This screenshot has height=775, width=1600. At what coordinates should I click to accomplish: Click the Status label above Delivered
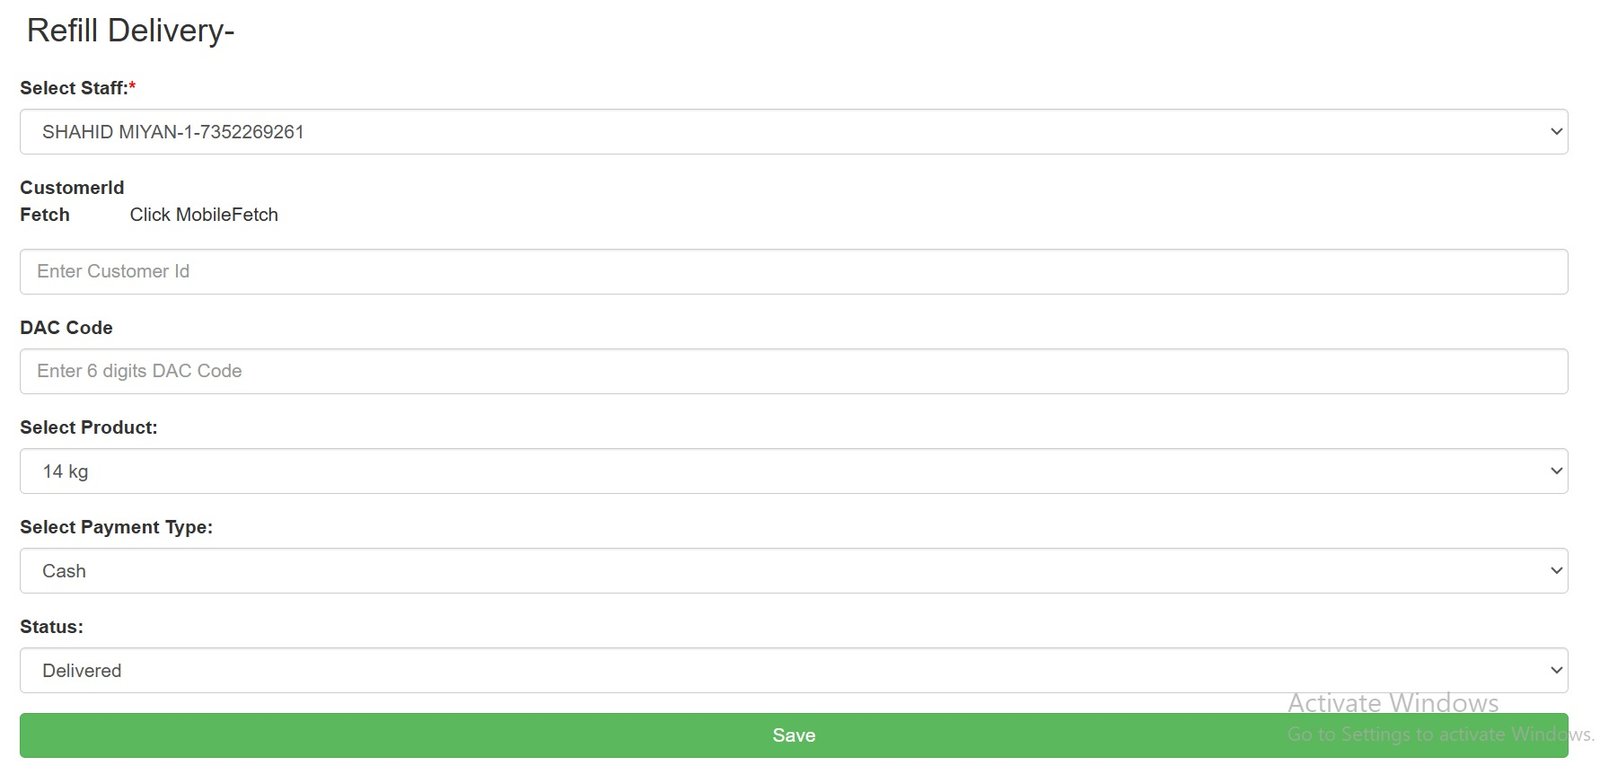(52, 627)
